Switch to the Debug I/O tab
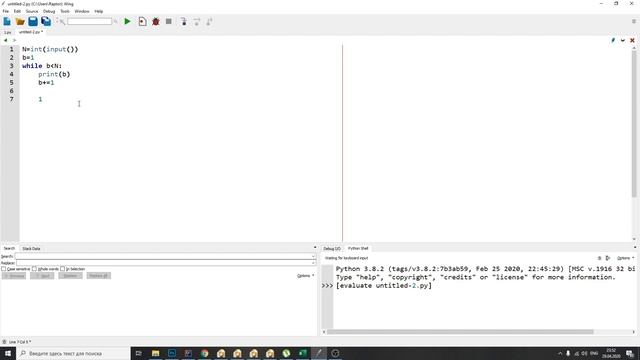Screen dimensions: 640x360 (332, 248)
